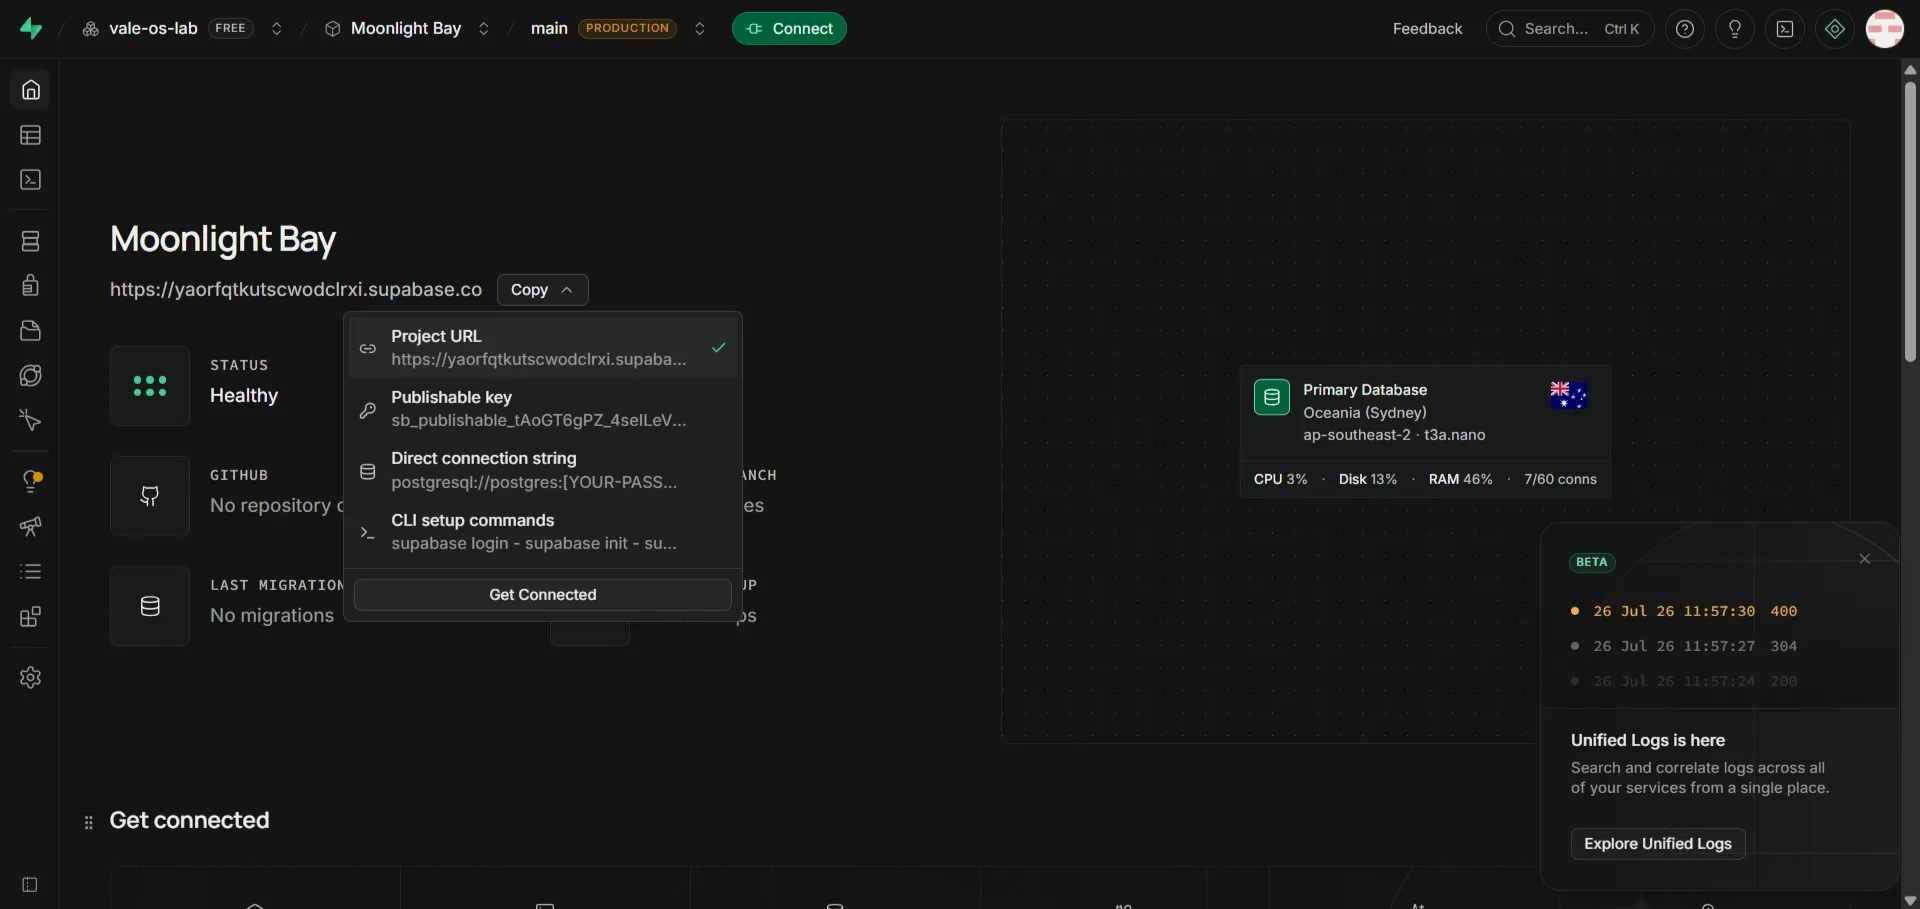Click the Primary Database card title

pos(1365,390)
